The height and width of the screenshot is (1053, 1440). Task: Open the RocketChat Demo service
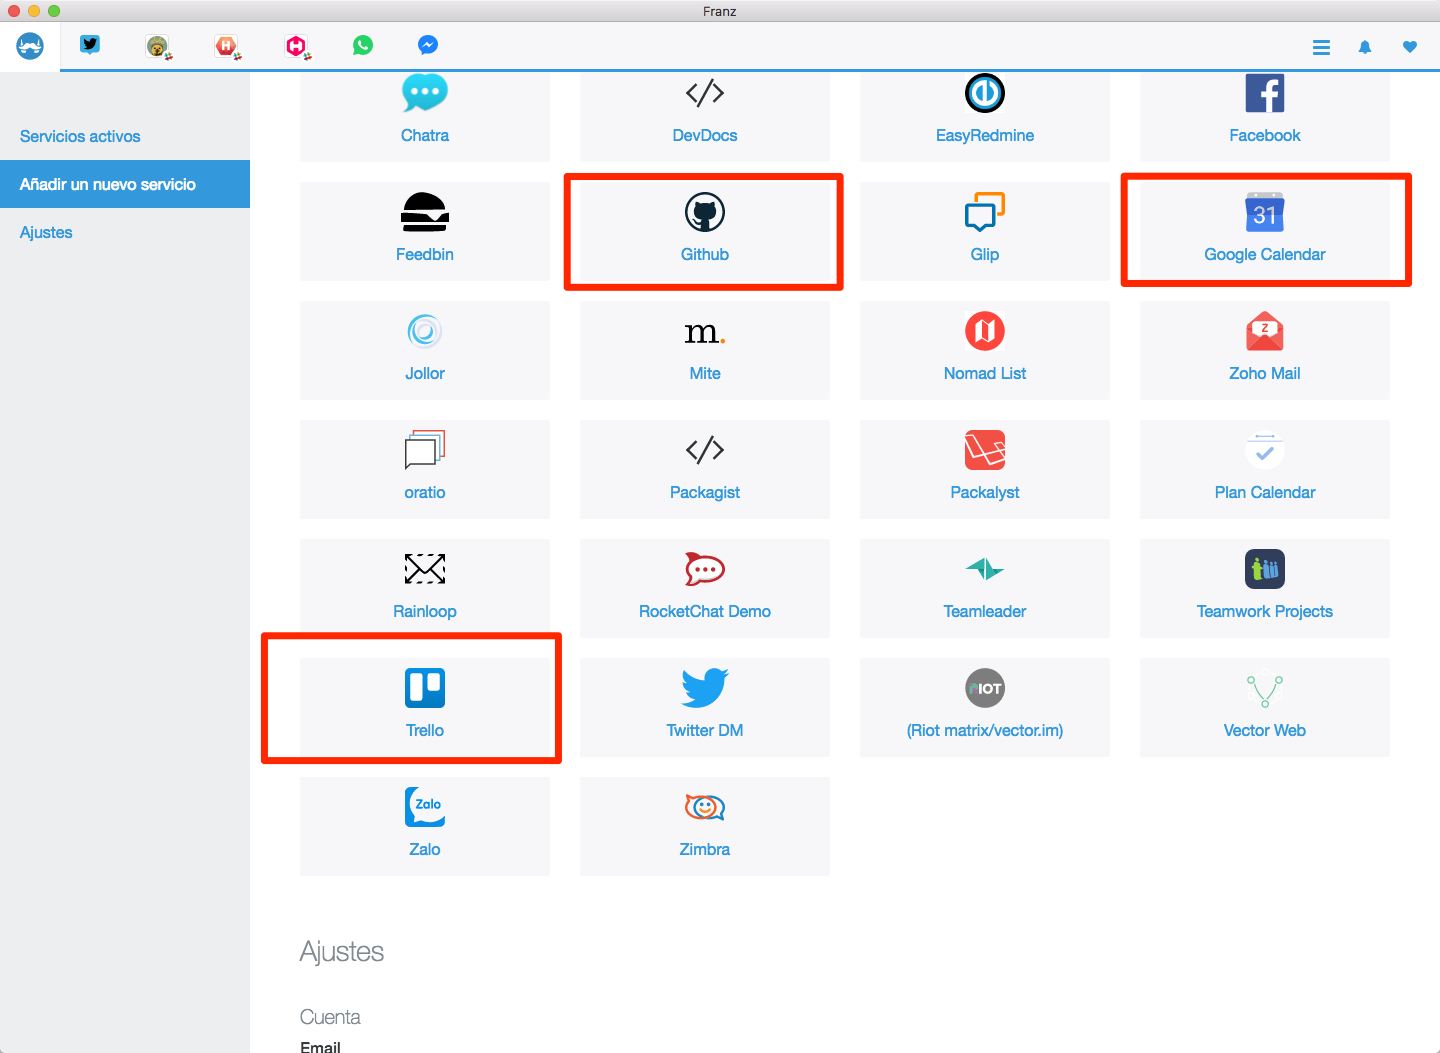704,588
